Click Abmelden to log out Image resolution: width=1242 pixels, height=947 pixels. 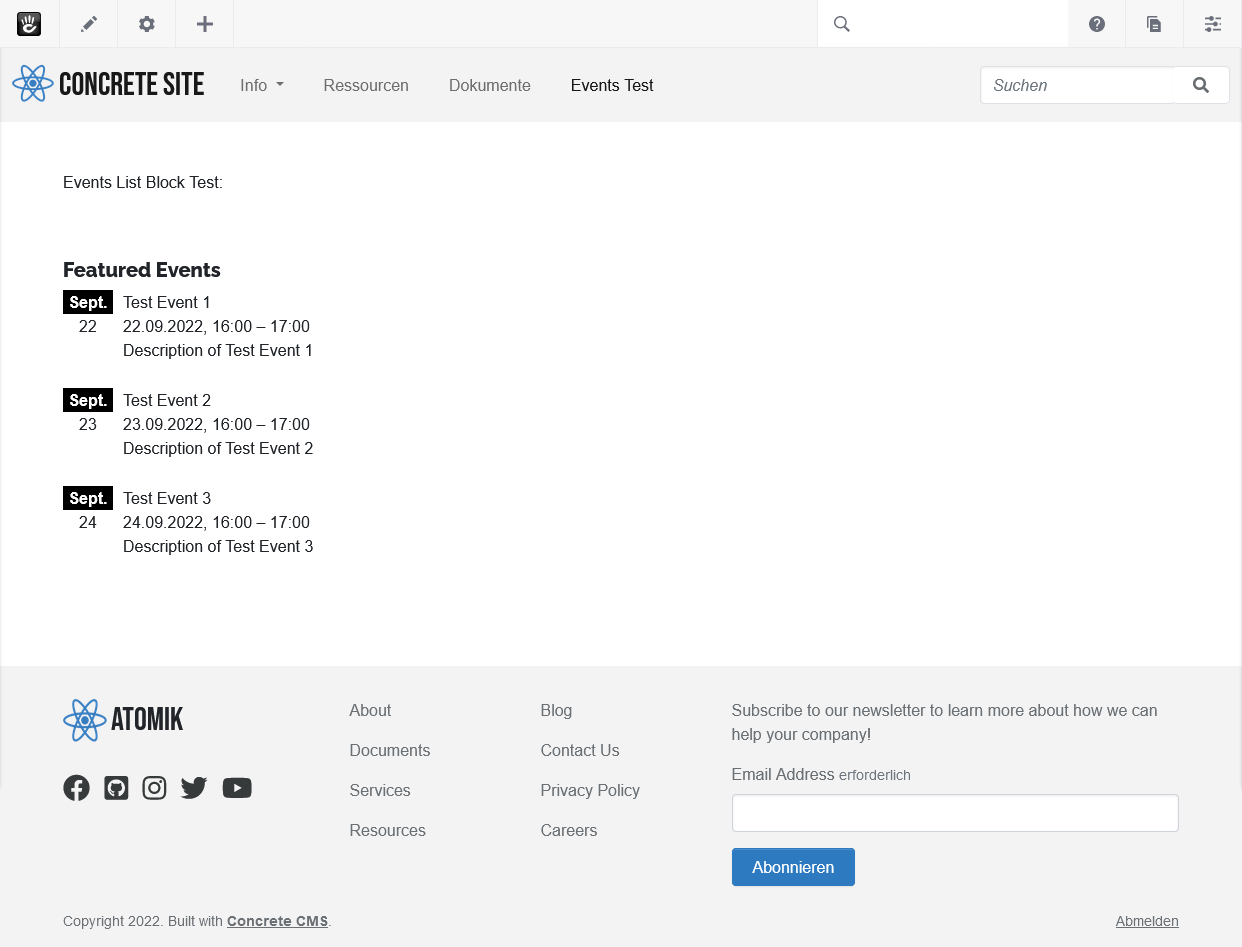tap(1146, 921)
